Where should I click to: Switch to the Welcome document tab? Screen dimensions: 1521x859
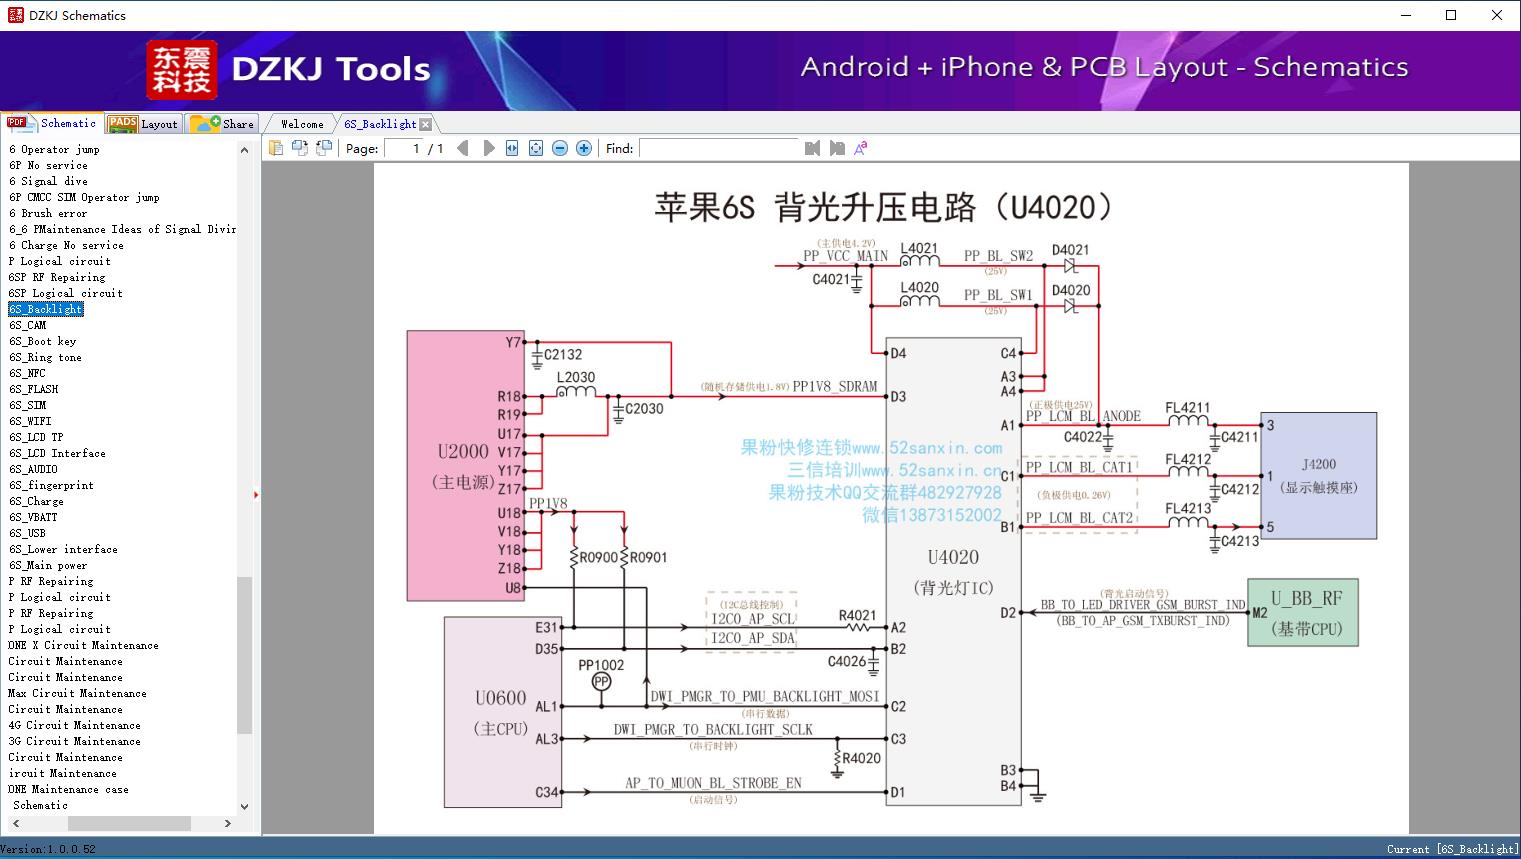[x=302, y=124]
